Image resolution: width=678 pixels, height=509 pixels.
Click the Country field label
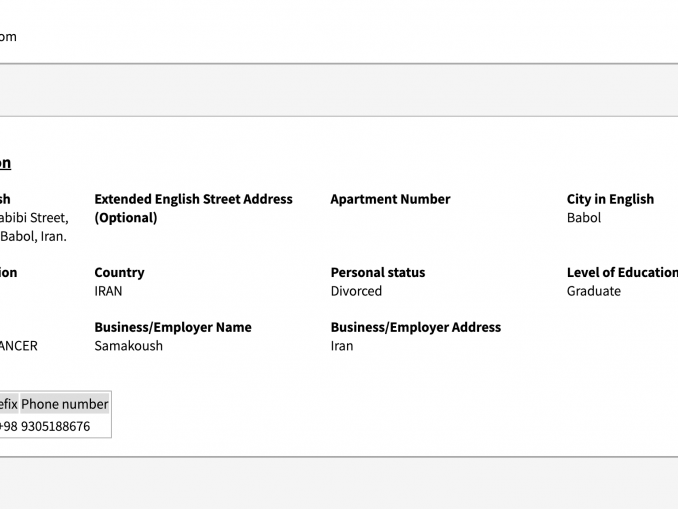point(119,272)
